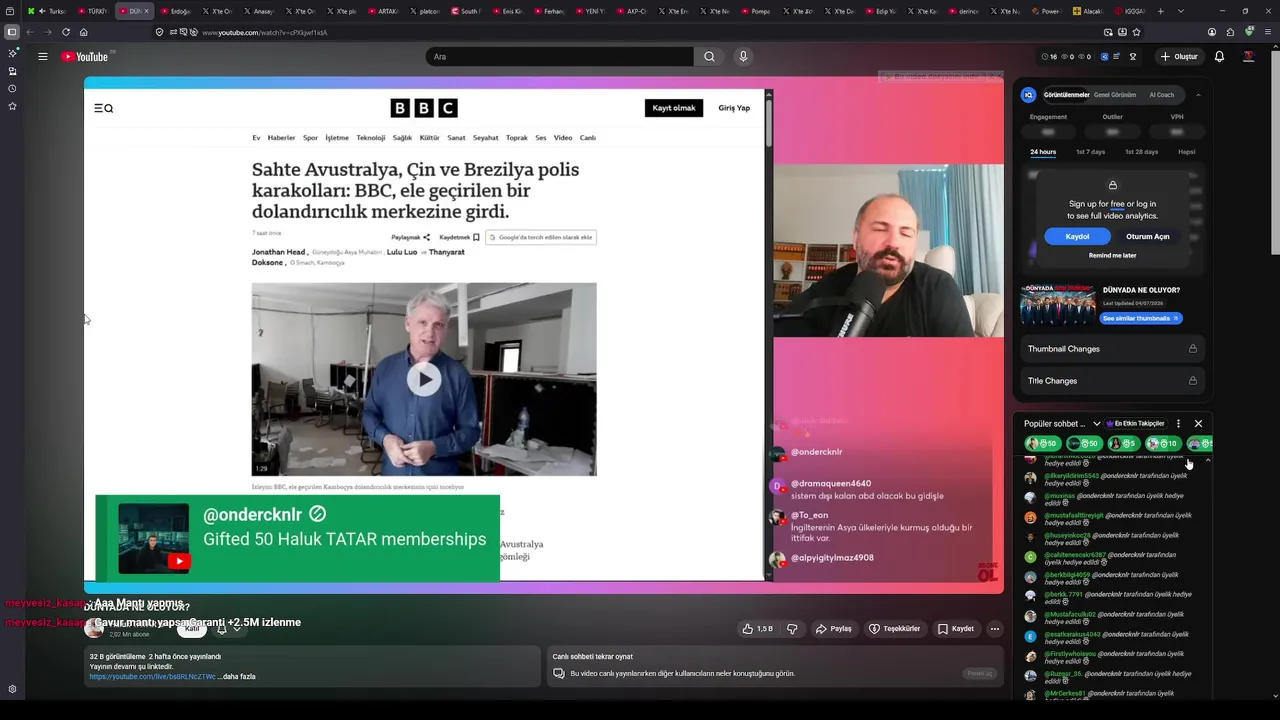This screenshot has width=1280, height=720.
Task: Select the 1st 28 days tab
Action: tap(1141, 152)
